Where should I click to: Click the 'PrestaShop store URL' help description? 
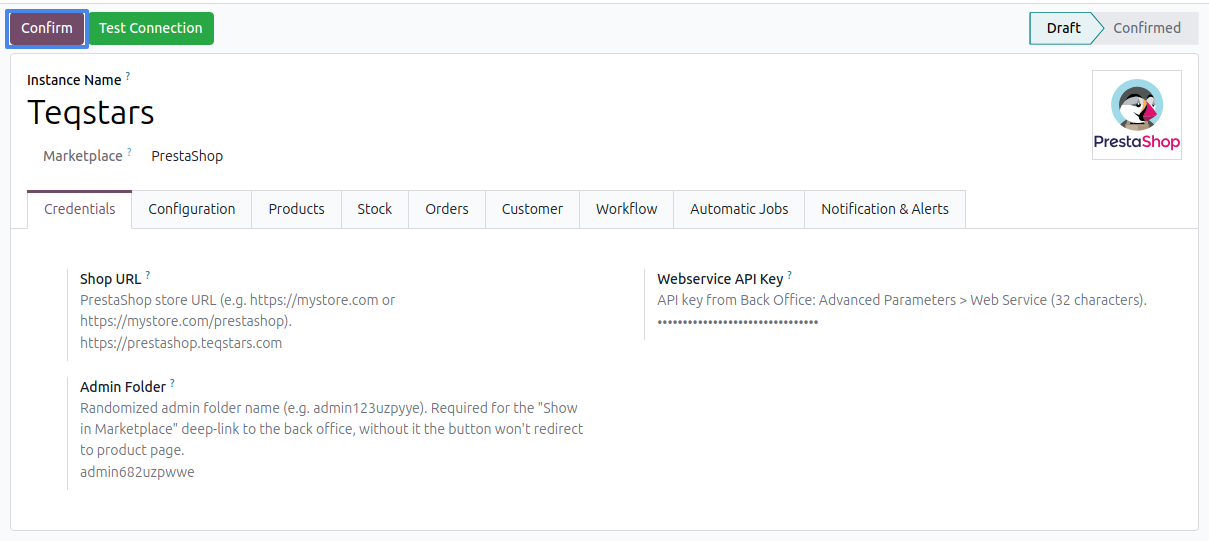pos(238,310)
